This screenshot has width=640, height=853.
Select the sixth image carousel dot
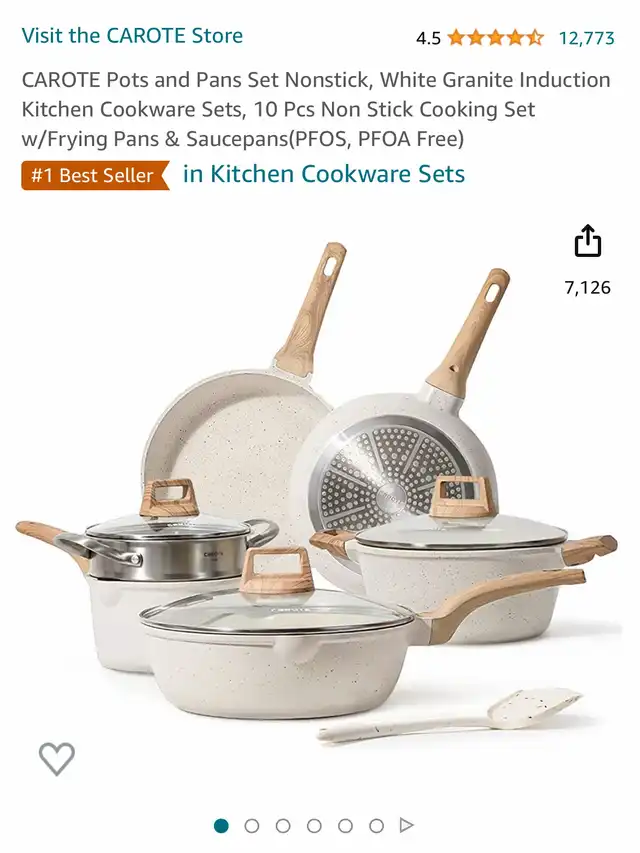pyautogui.click(x=376, y=826)
